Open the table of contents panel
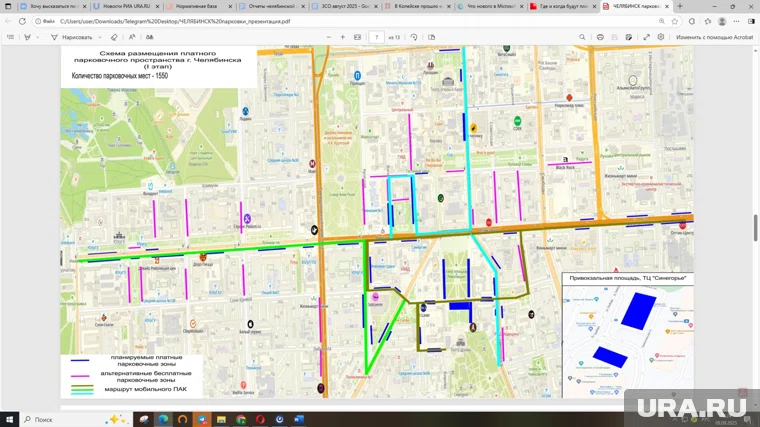Image resolution: width=760 pixels, height=427 pixels. (x=10, y=37)
